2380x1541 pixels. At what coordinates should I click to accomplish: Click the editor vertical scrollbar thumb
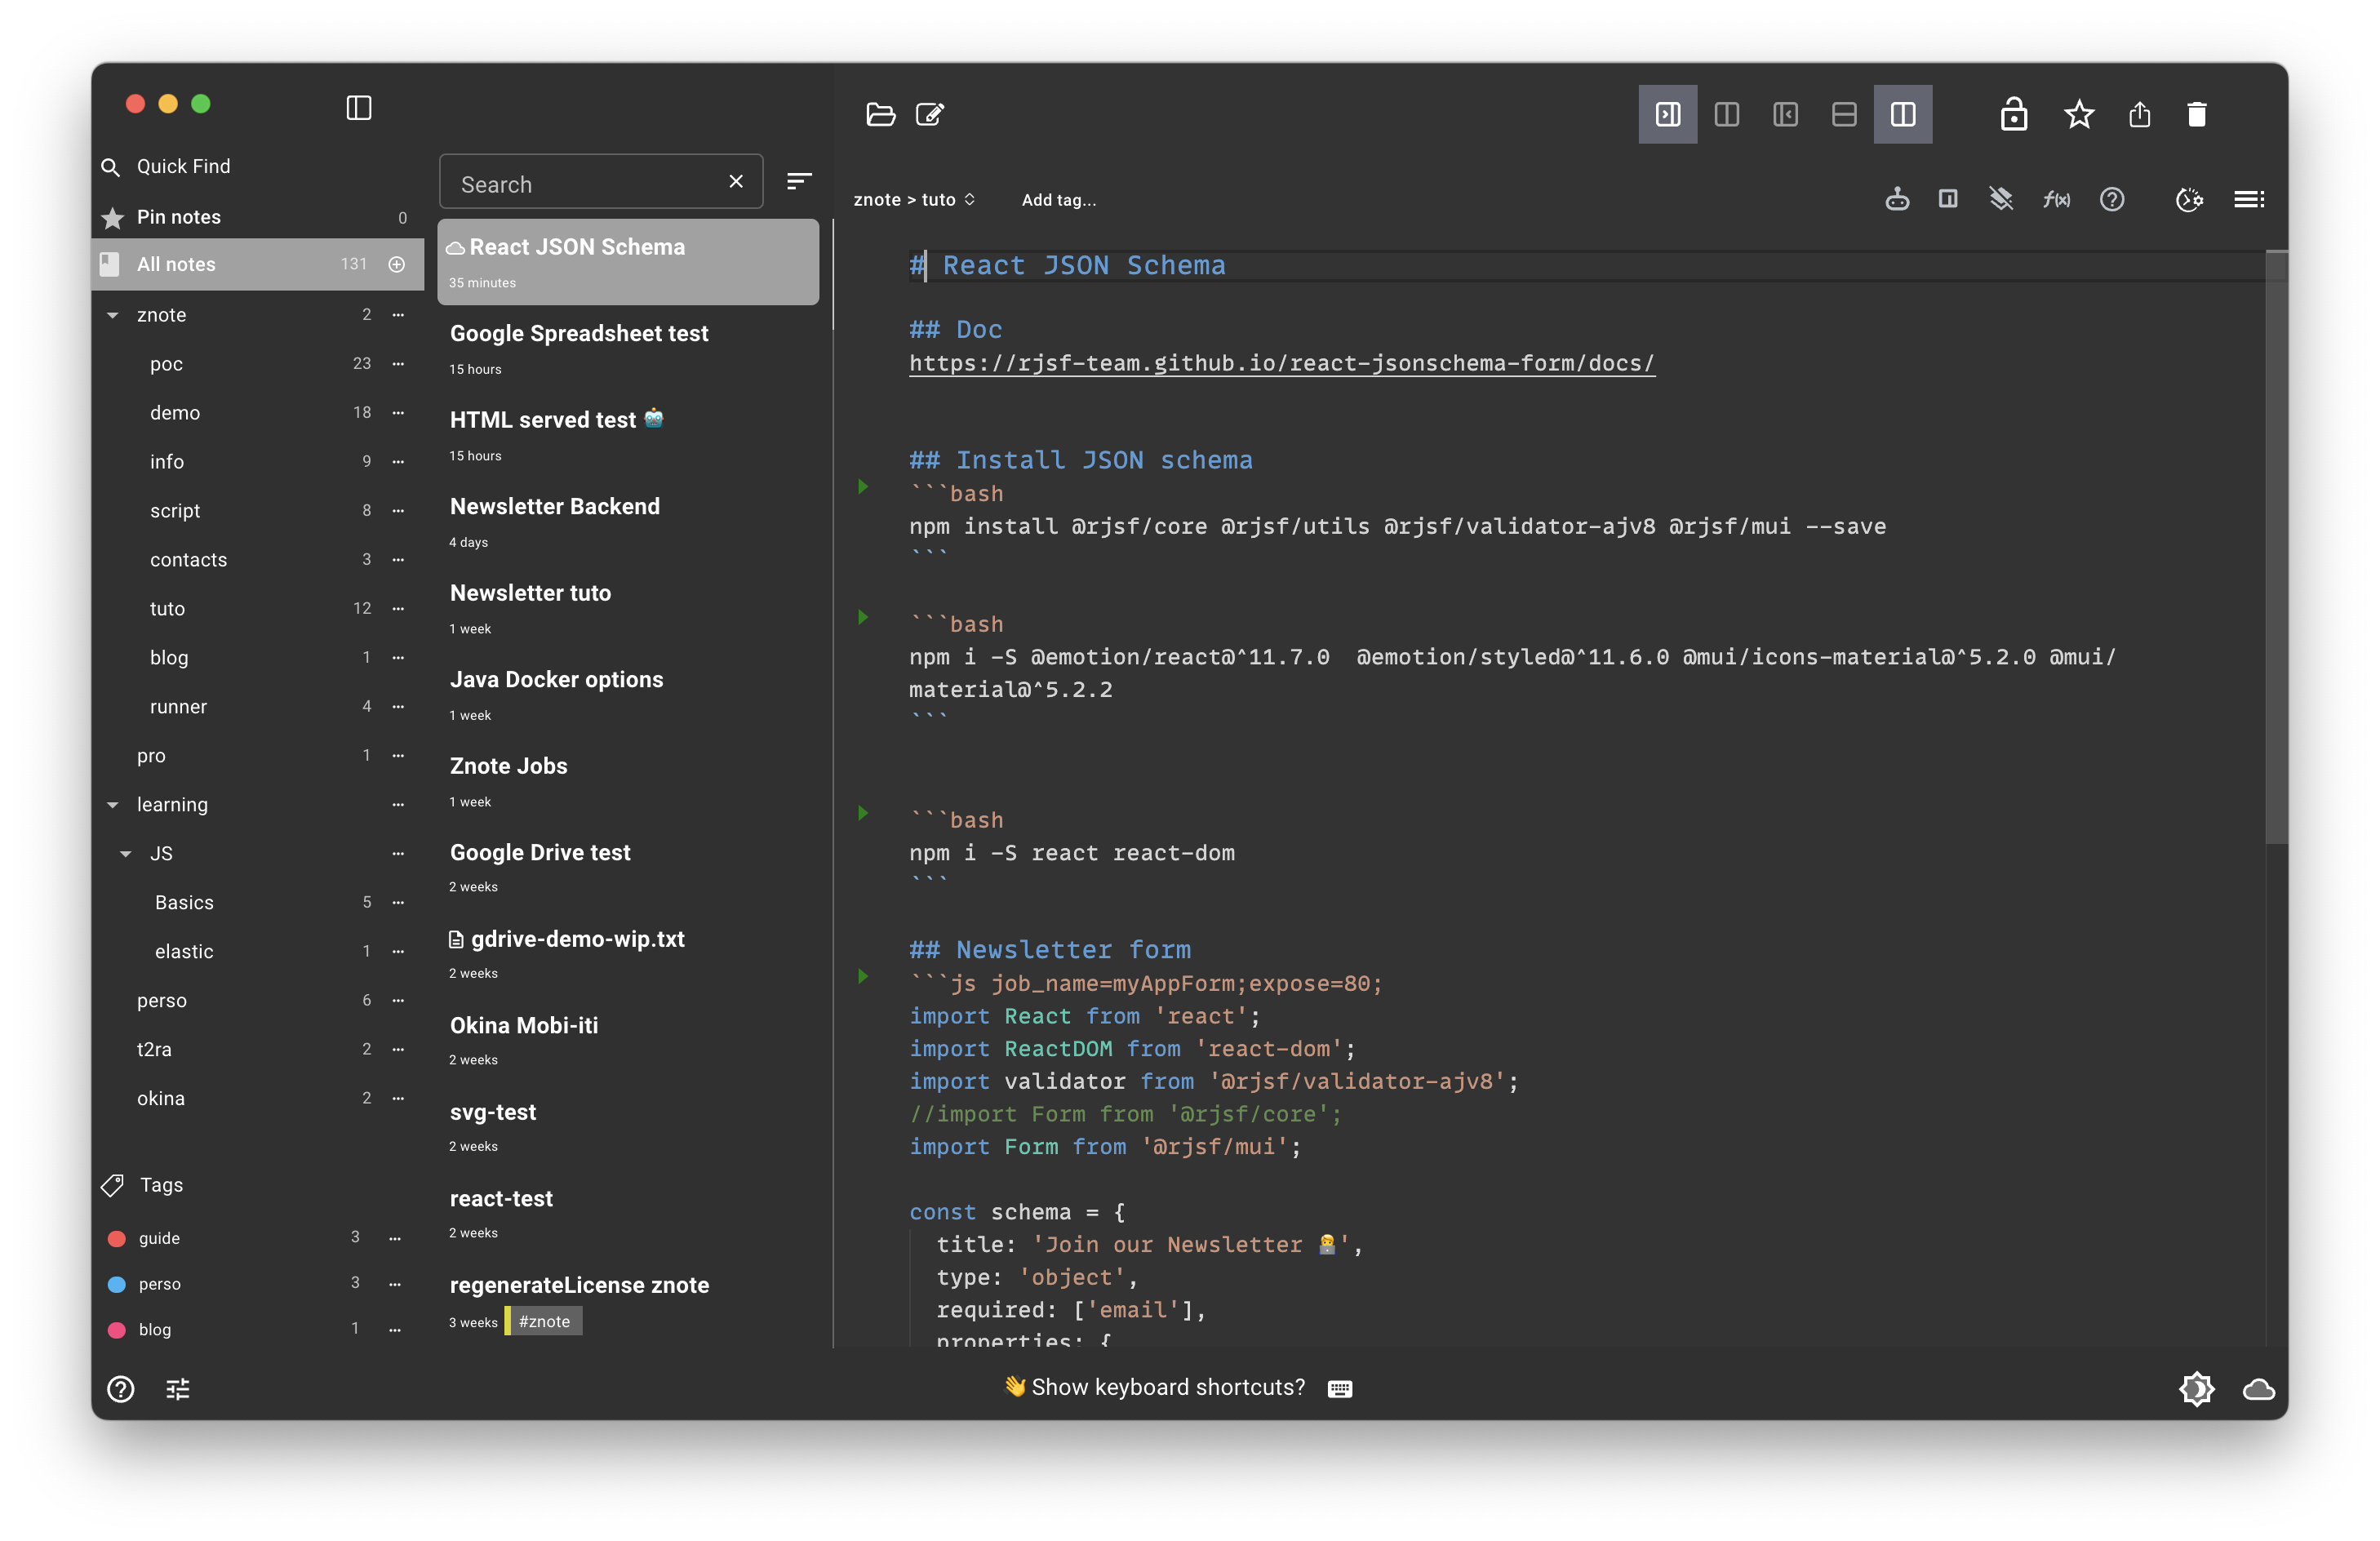click(2276, 548)
